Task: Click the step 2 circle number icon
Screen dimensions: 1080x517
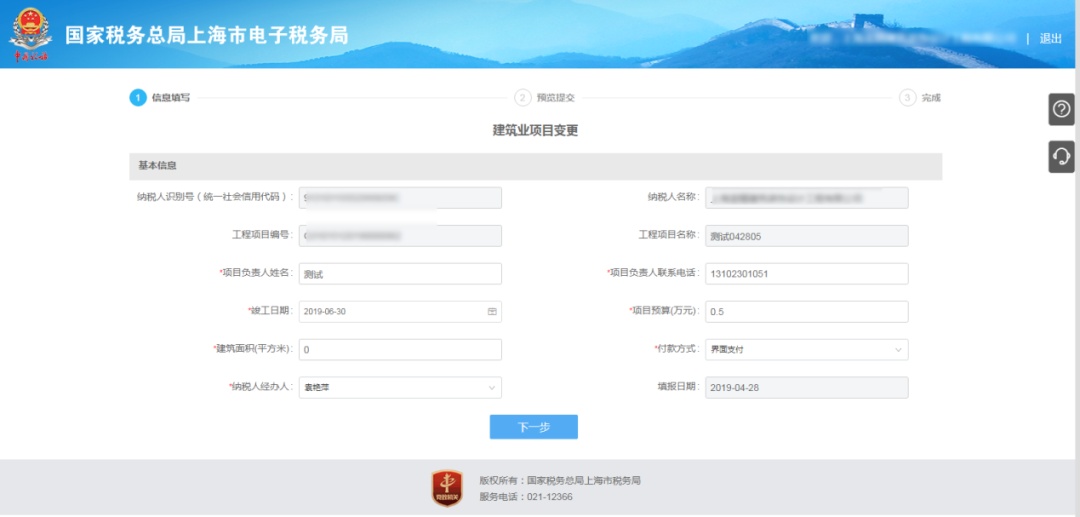Action: click(x=522, y=98)
